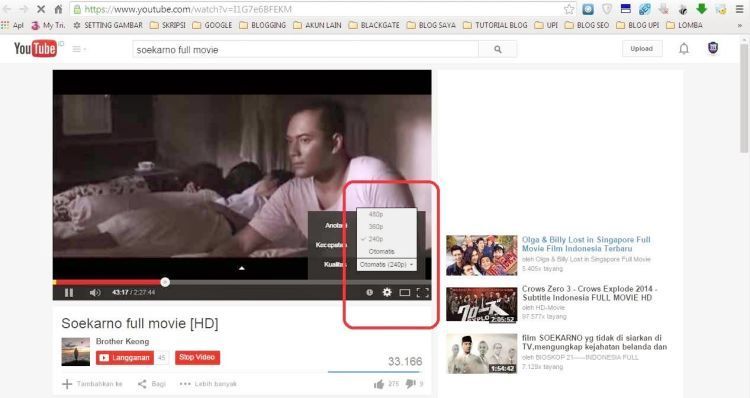Stop page loading with the X button
The width and height of the screenshot is (750, 398).
tap(41, 9)
